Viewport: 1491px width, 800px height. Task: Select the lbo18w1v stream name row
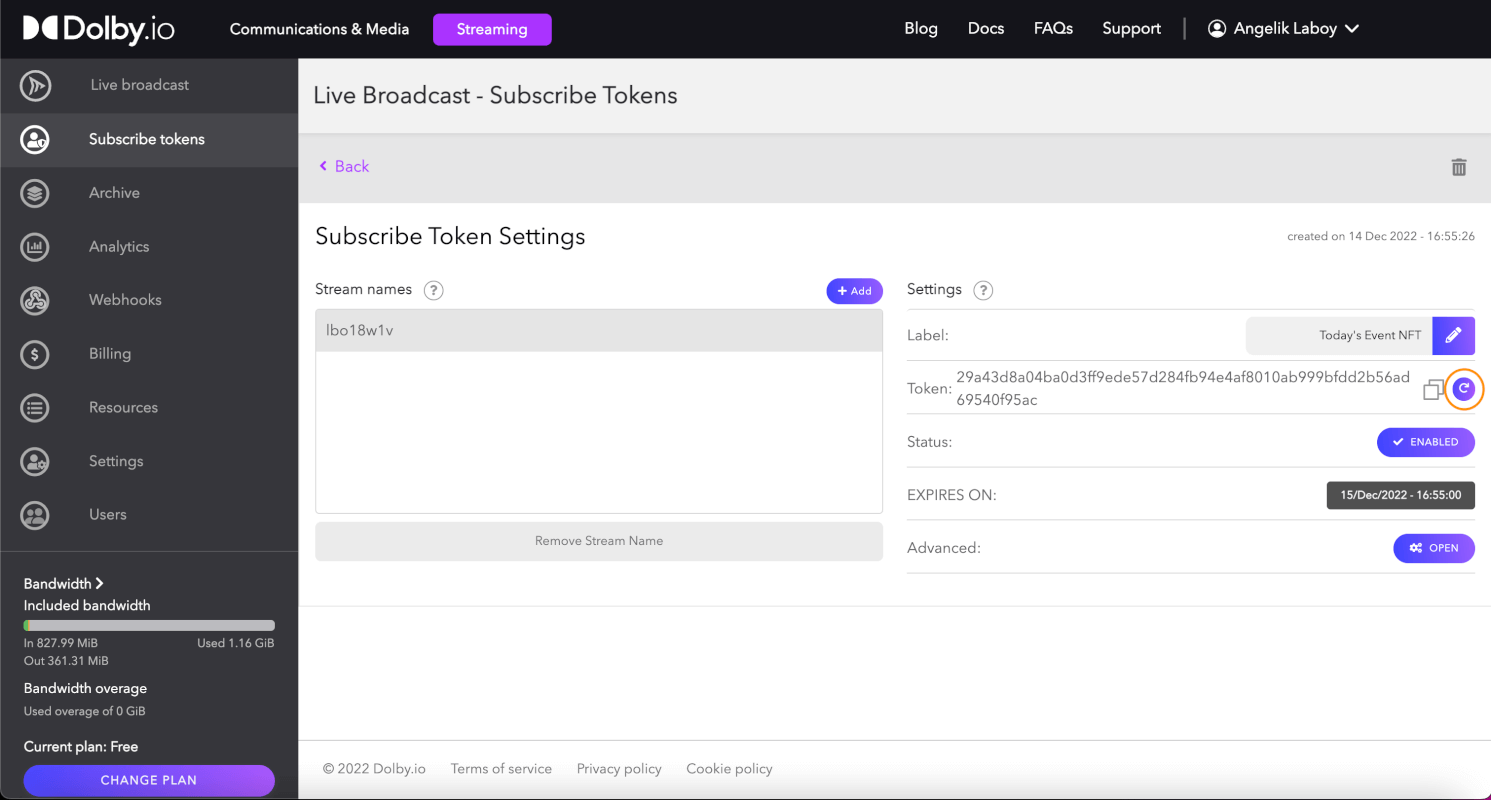point(598,330)
